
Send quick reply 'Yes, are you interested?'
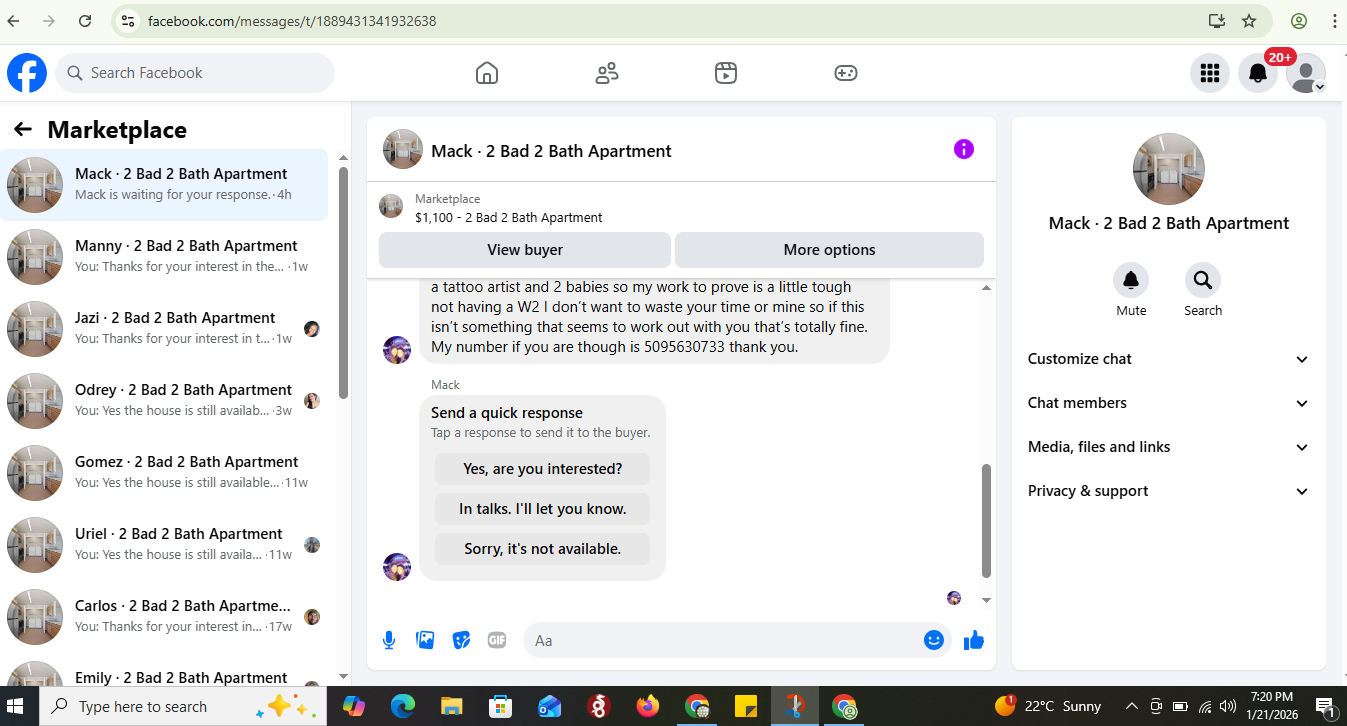pos(542,469)
